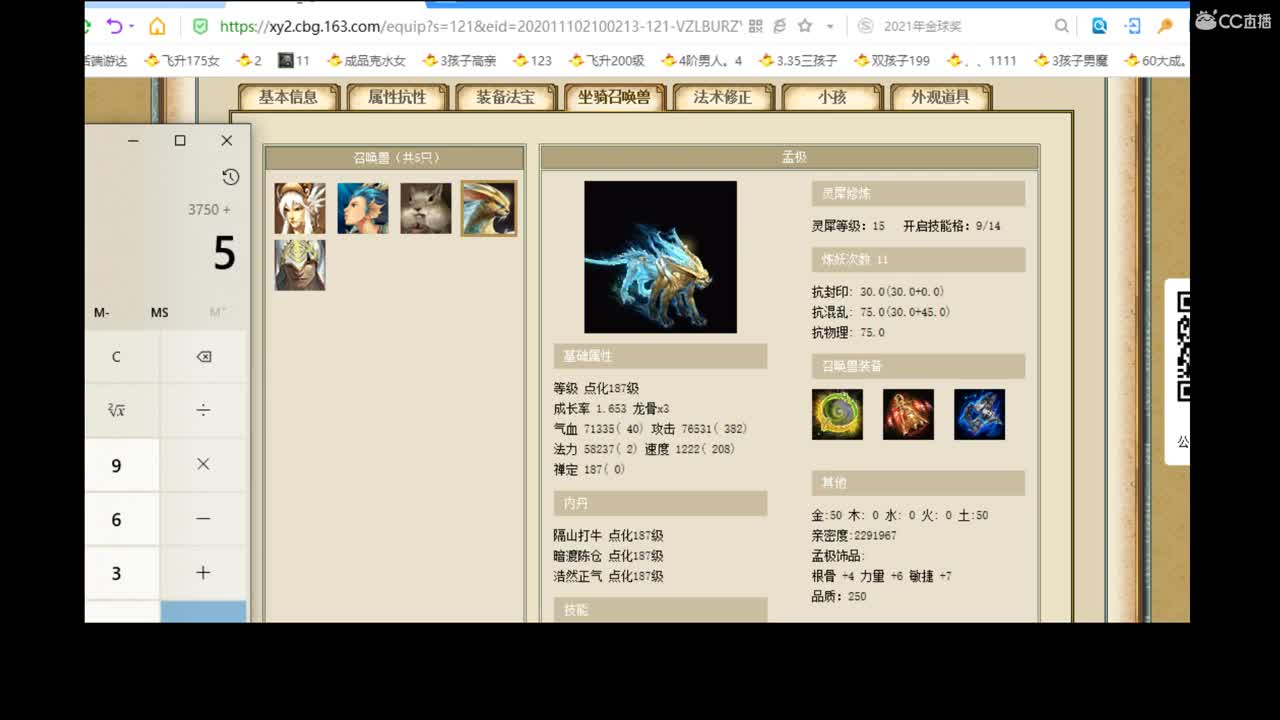Click calculator MS memory store button
1280x720 pixels.
pyautogui.click(x=159, y=312)
